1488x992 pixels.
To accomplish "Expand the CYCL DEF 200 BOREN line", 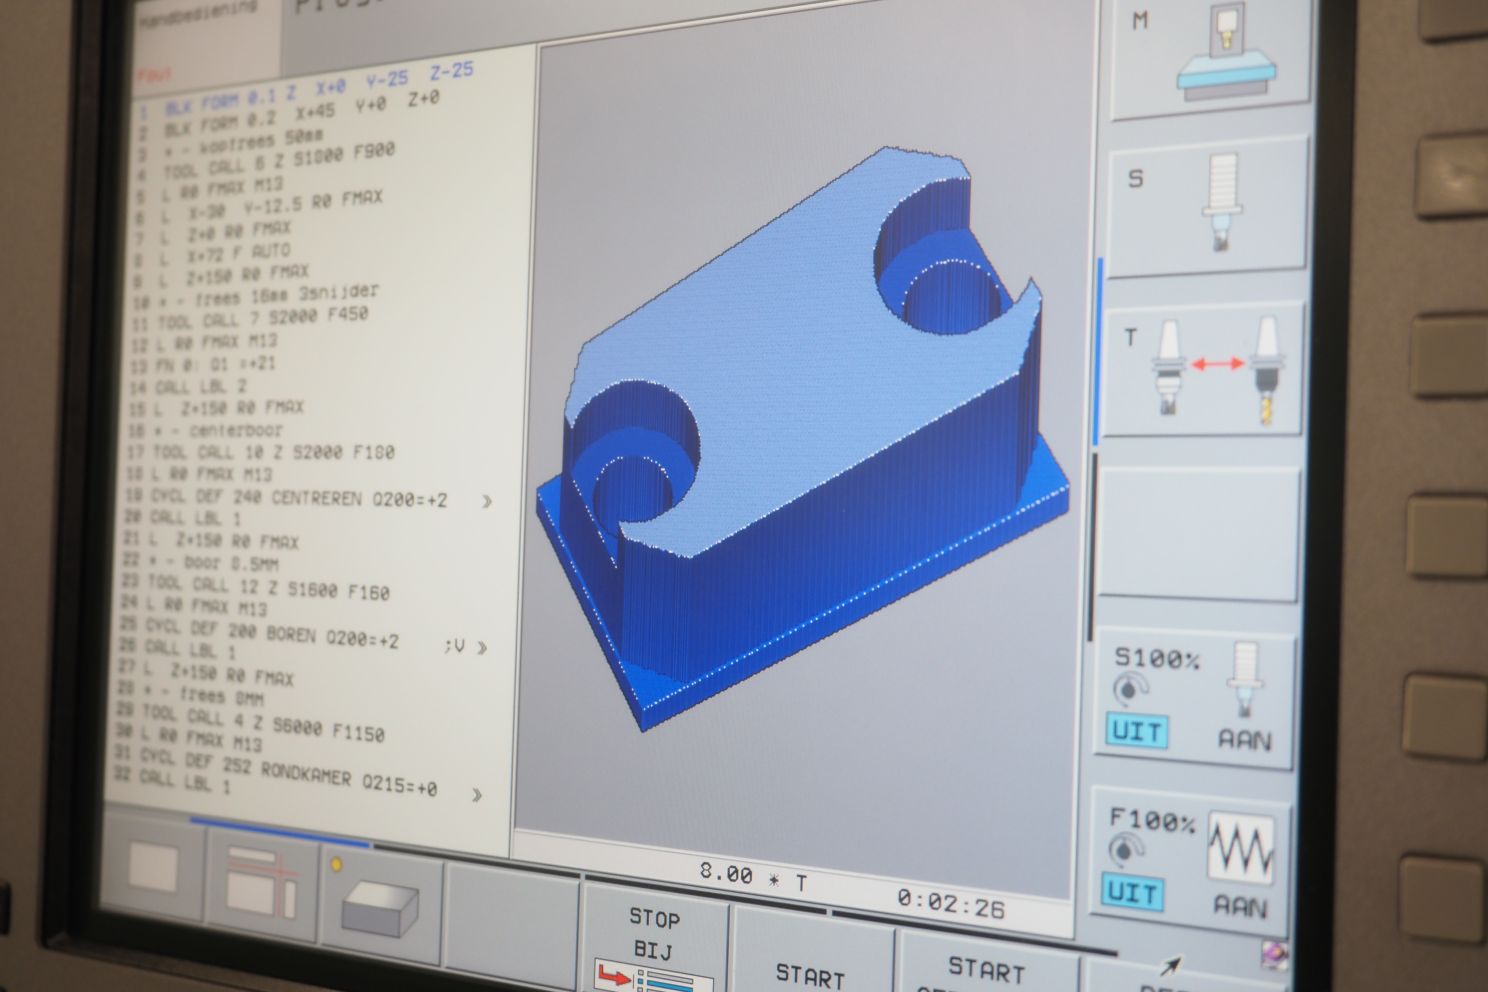I will click(482, 648).
